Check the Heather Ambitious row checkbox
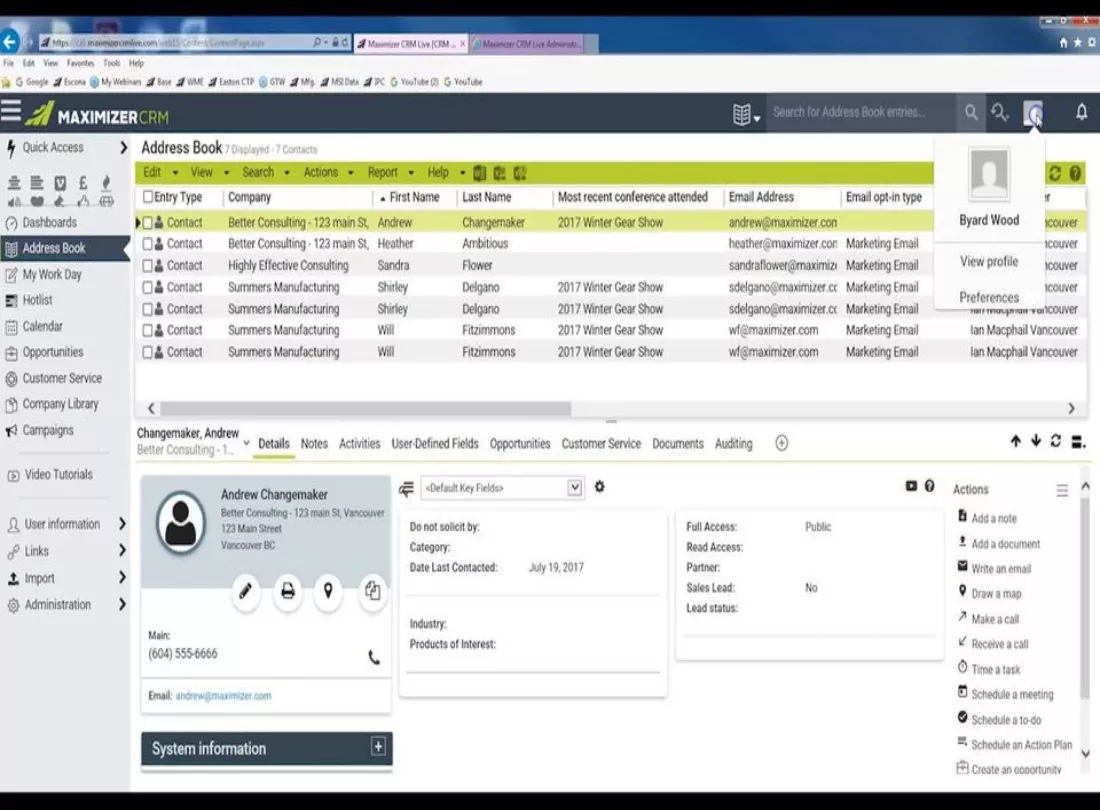This screenshot has width=1100, height=810. (147, 244)
